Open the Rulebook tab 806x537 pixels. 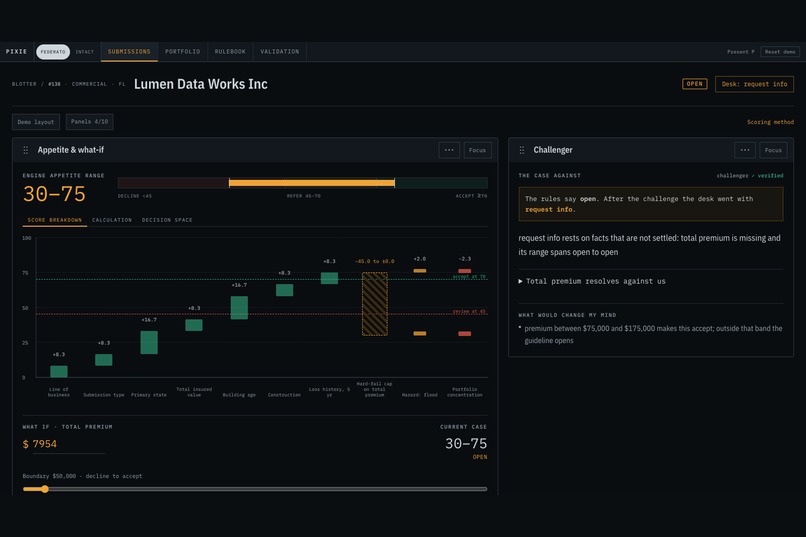tap(230, 52)
